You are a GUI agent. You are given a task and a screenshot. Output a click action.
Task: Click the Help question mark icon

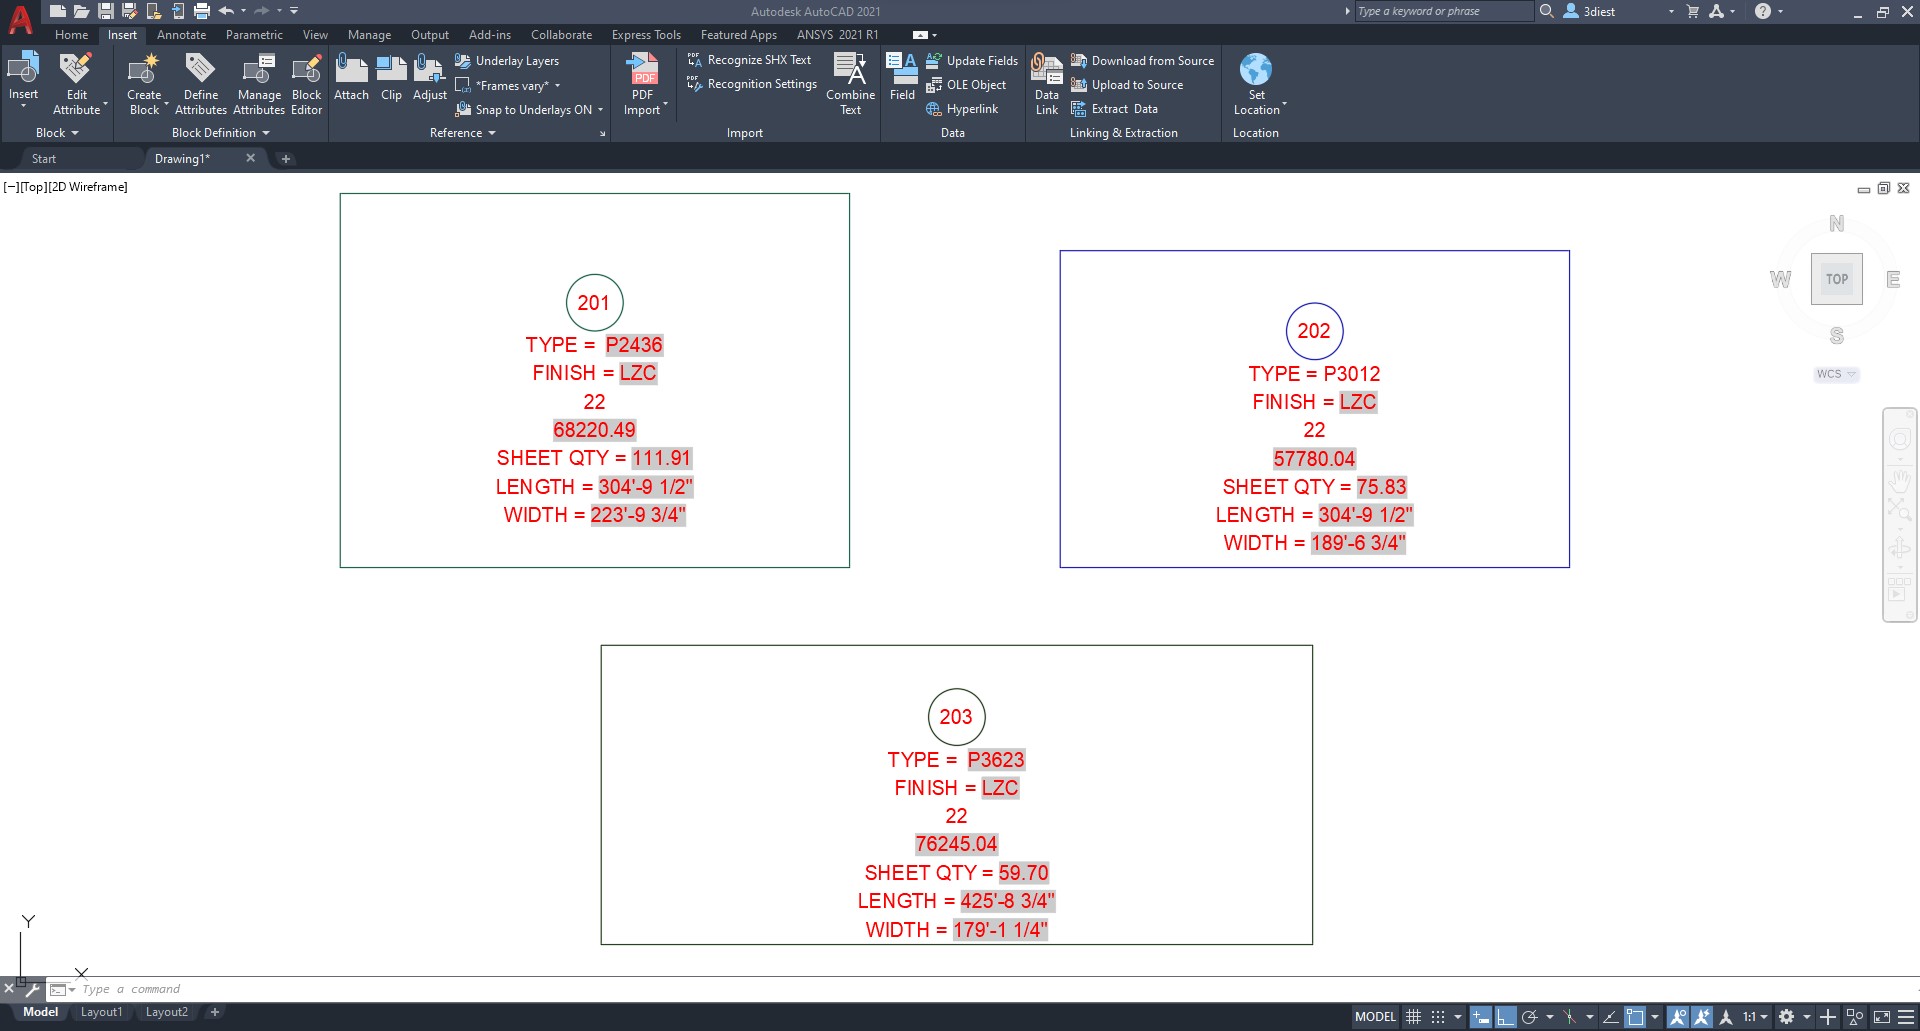coord(1763,11)
